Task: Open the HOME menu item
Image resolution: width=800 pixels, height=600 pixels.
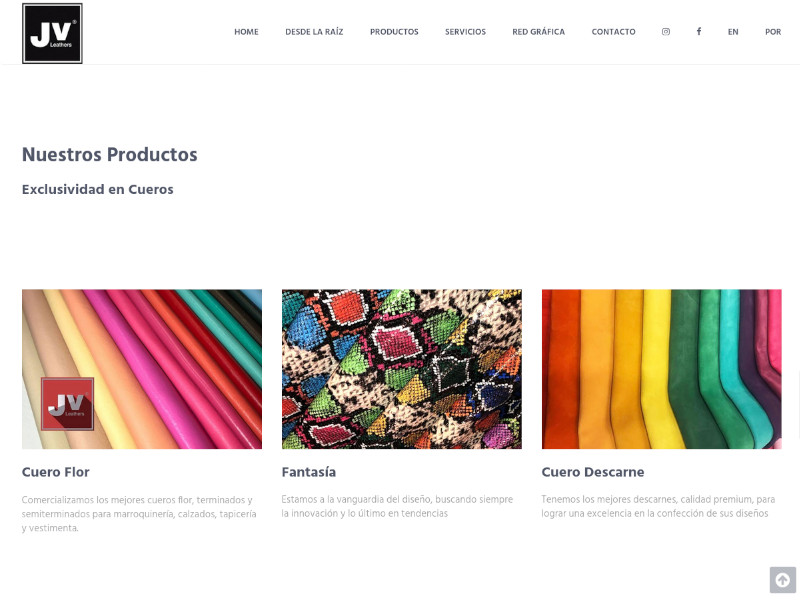Action: pos(246,32)
